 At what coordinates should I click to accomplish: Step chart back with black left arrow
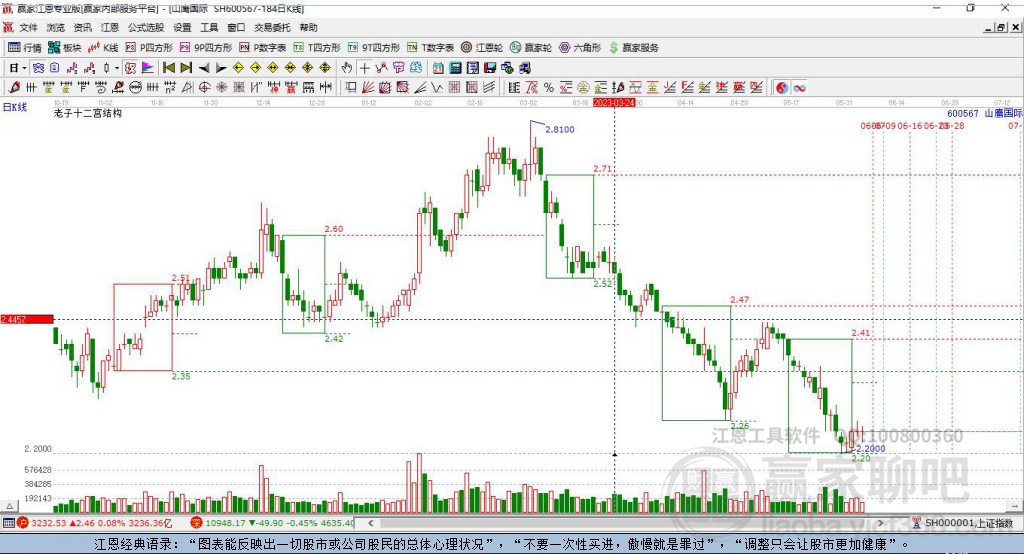coord(204,67)
